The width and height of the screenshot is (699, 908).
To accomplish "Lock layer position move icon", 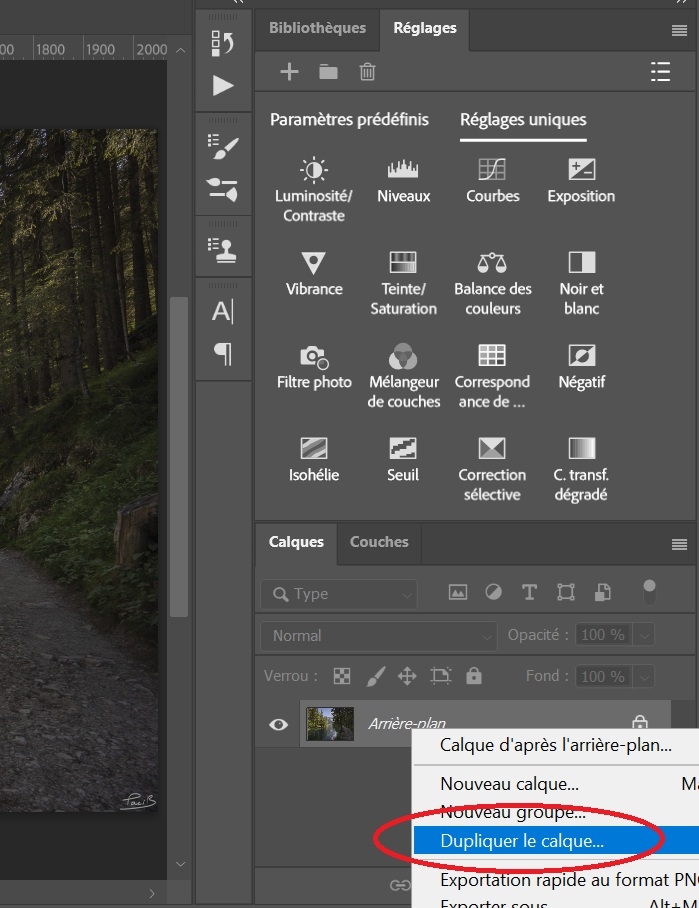I will (407, 676).
